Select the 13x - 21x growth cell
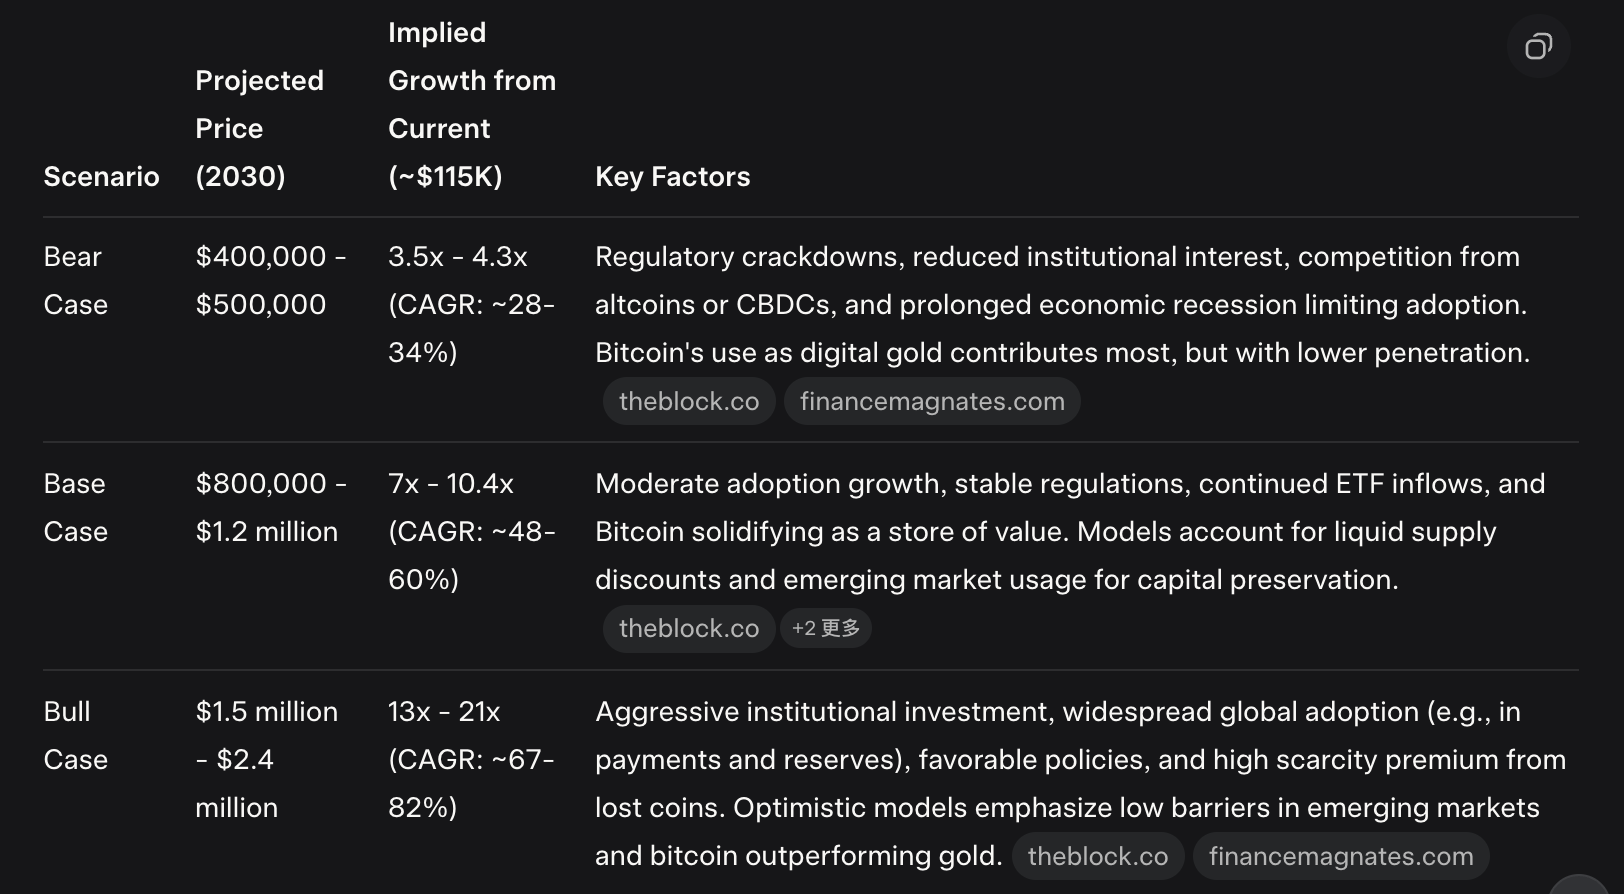Image resolution: width=1624 pixels, height=894 pixels. [471, 759]
